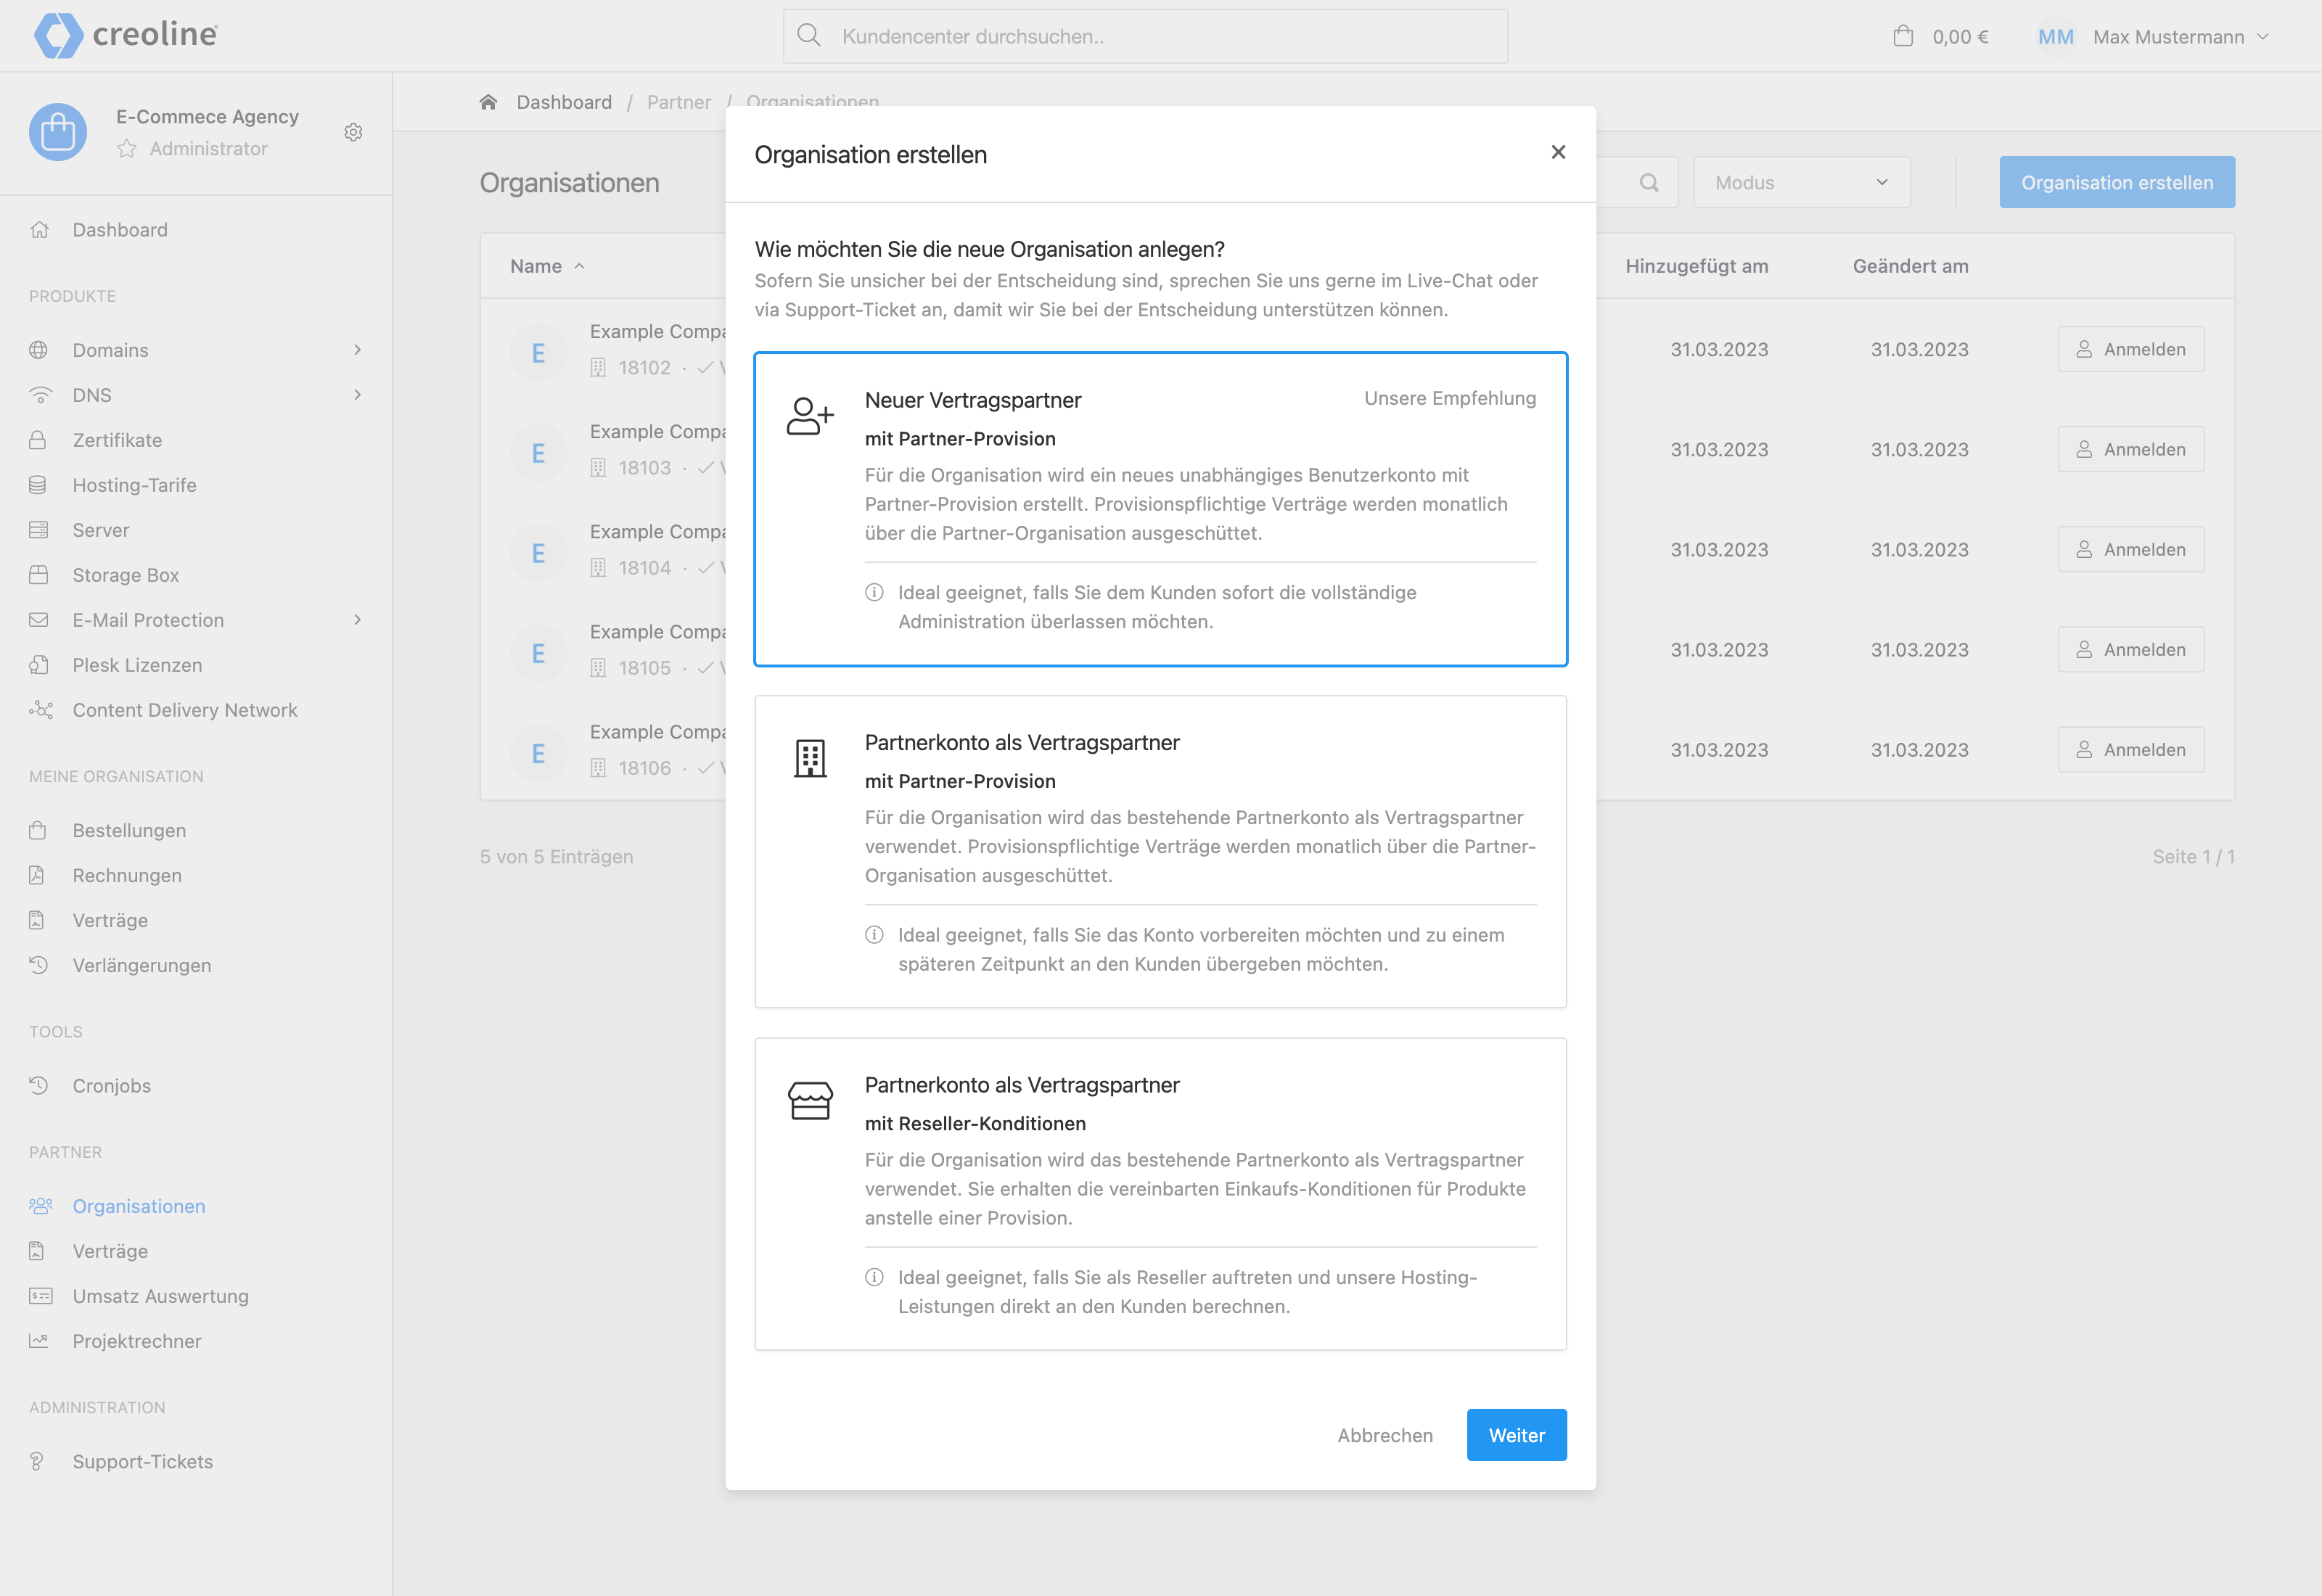Open organisation settings gear icon
2322x1596 pixels.
(x=353, y=132)
